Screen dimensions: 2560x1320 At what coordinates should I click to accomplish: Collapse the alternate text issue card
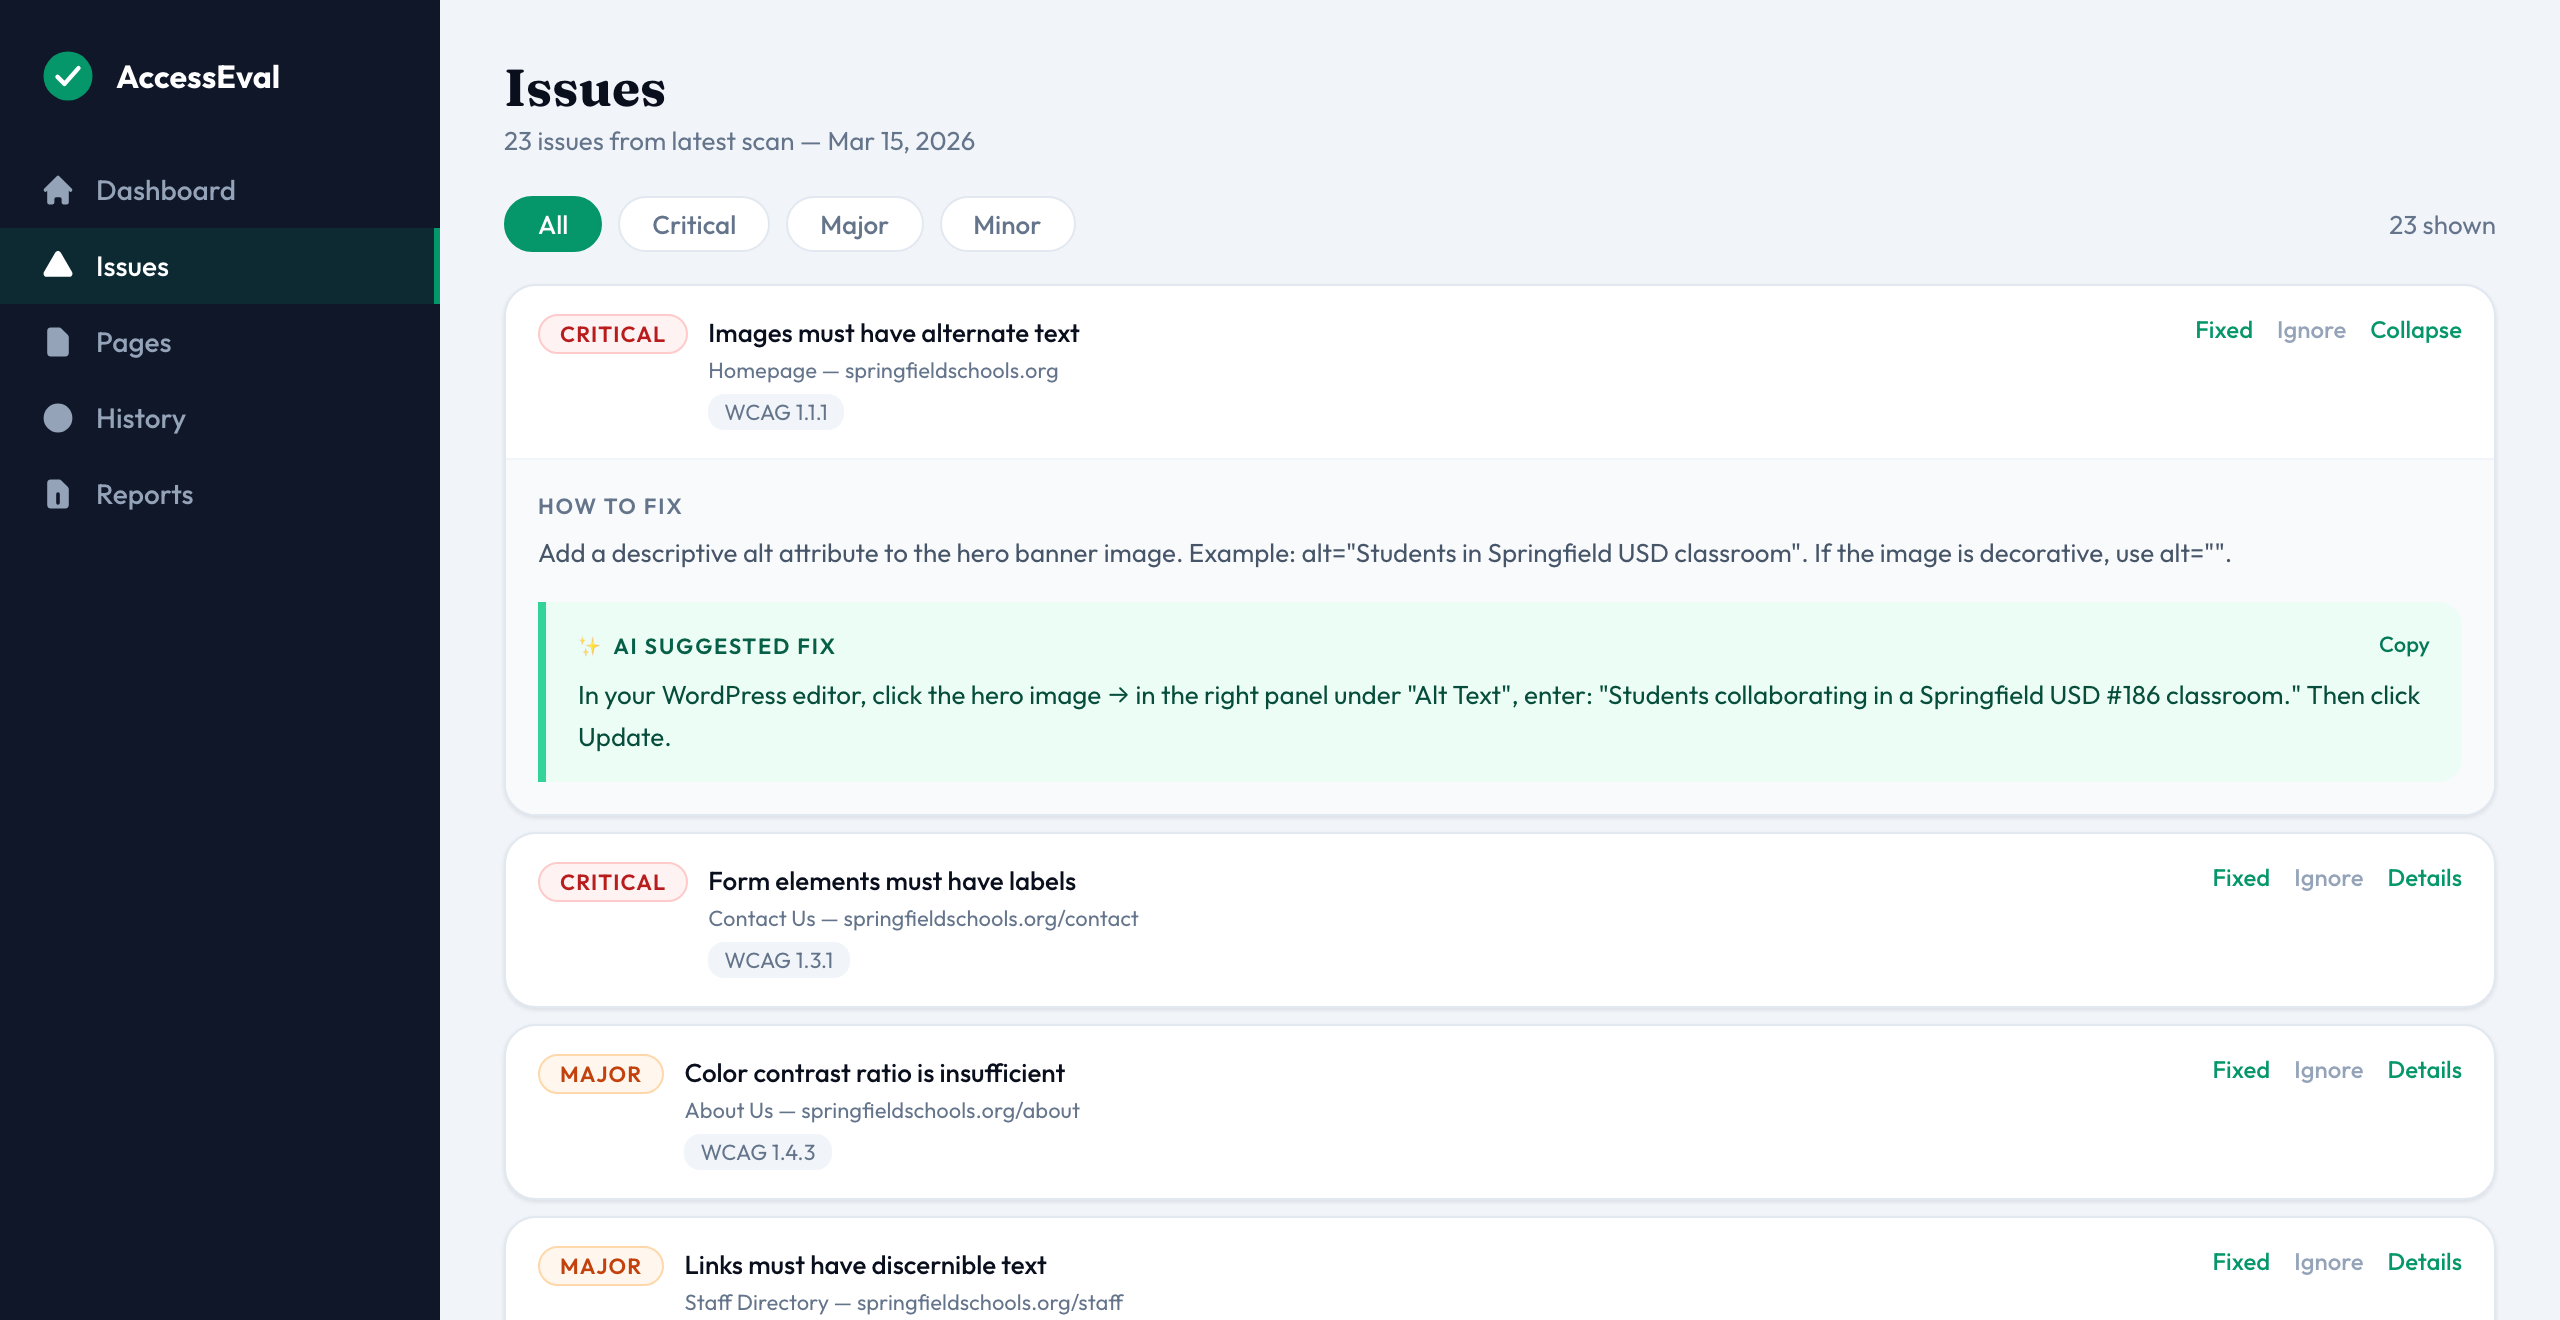pos(2415,330)
